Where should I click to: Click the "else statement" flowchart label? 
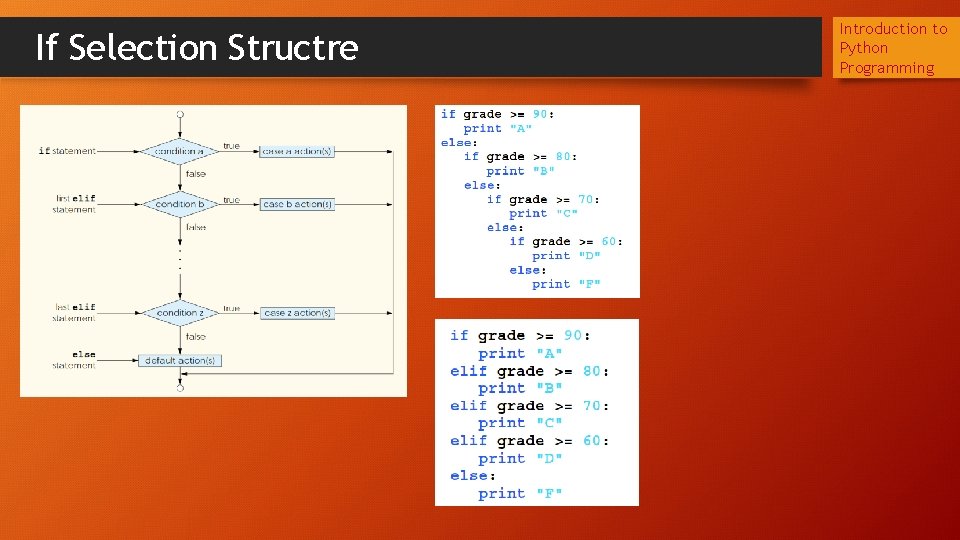click(74, 360)
